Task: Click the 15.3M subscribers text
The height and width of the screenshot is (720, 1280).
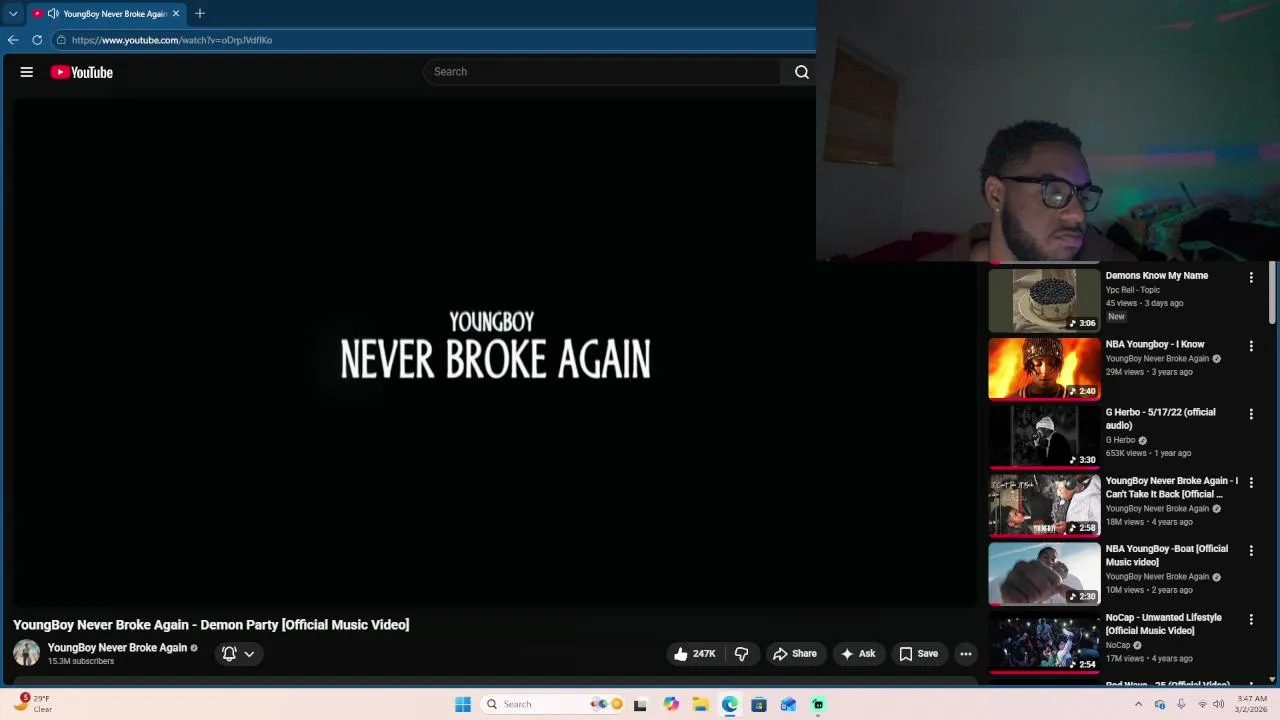Action: point(81,661)
